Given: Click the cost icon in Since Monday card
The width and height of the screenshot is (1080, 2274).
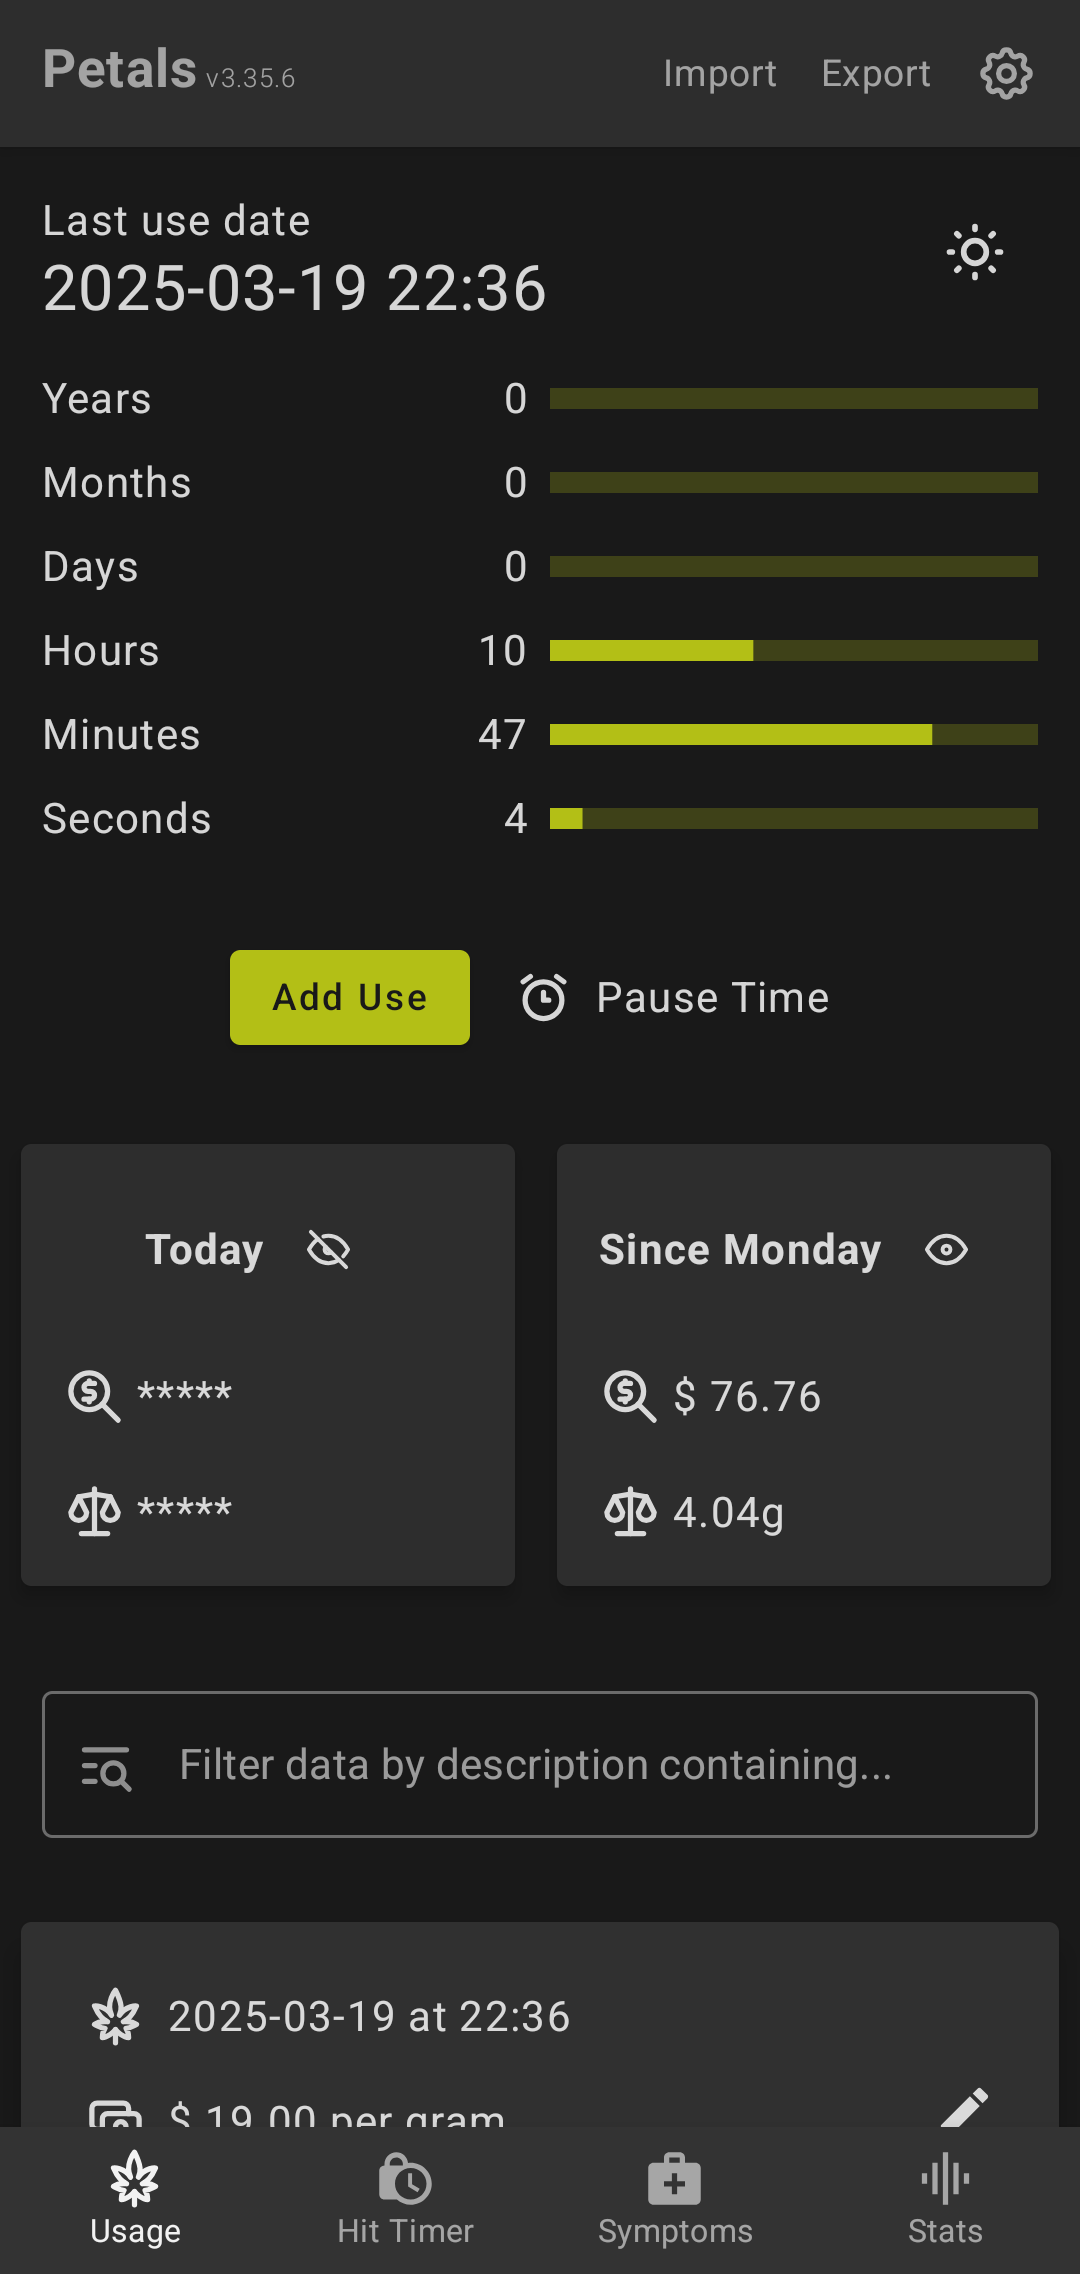Looking at the screenshot, I should pyautogui.click(x=630, y=1396).
